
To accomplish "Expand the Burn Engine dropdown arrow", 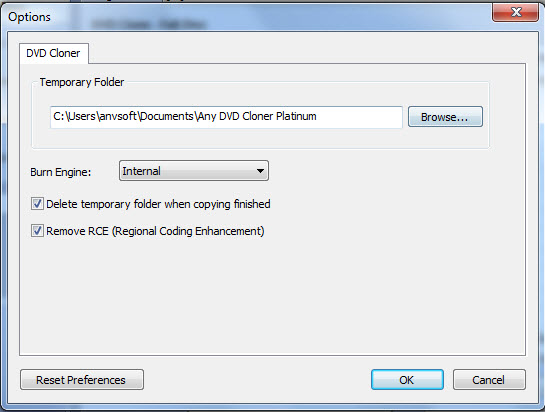I will click(x=260, y=171).
